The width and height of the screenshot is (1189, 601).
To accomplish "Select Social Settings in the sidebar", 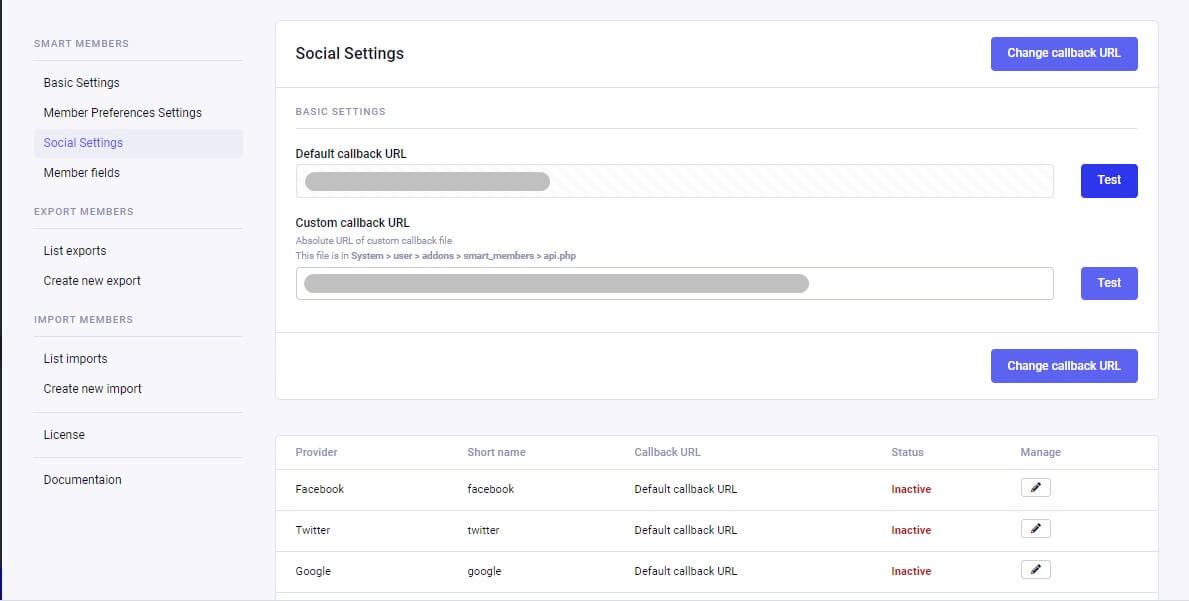I will point(83,143).
